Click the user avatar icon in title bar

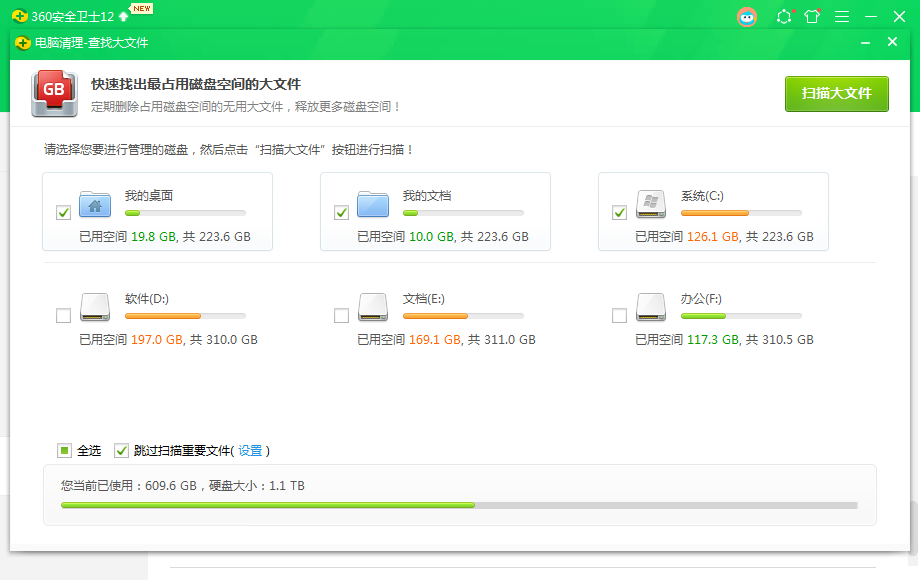(x=747, y=17)
